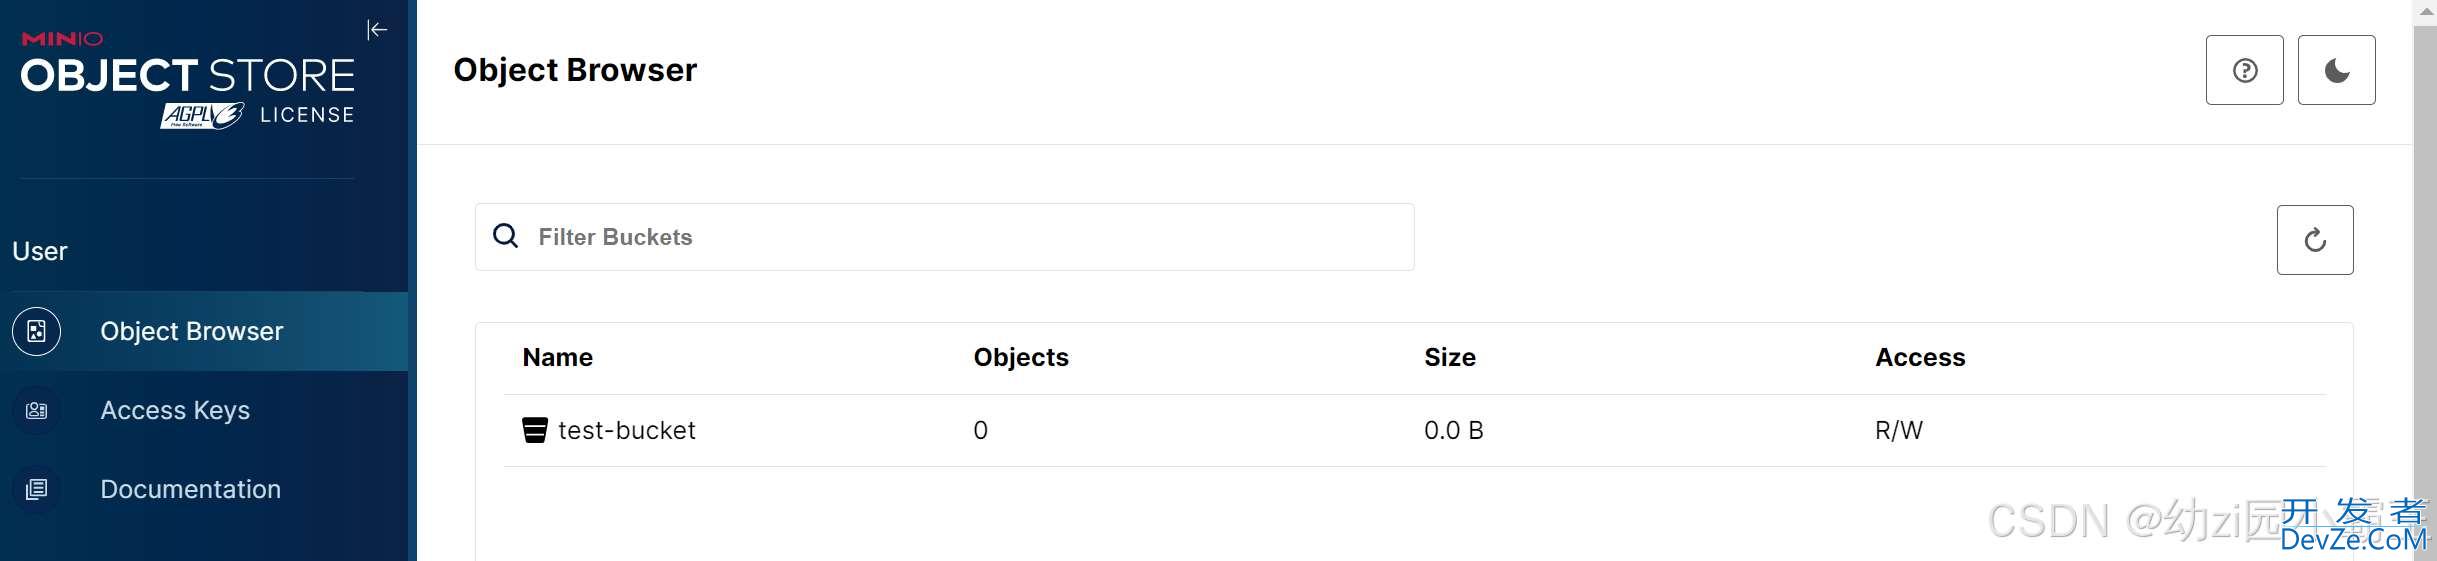Open the Object Browser menu item

204,331
